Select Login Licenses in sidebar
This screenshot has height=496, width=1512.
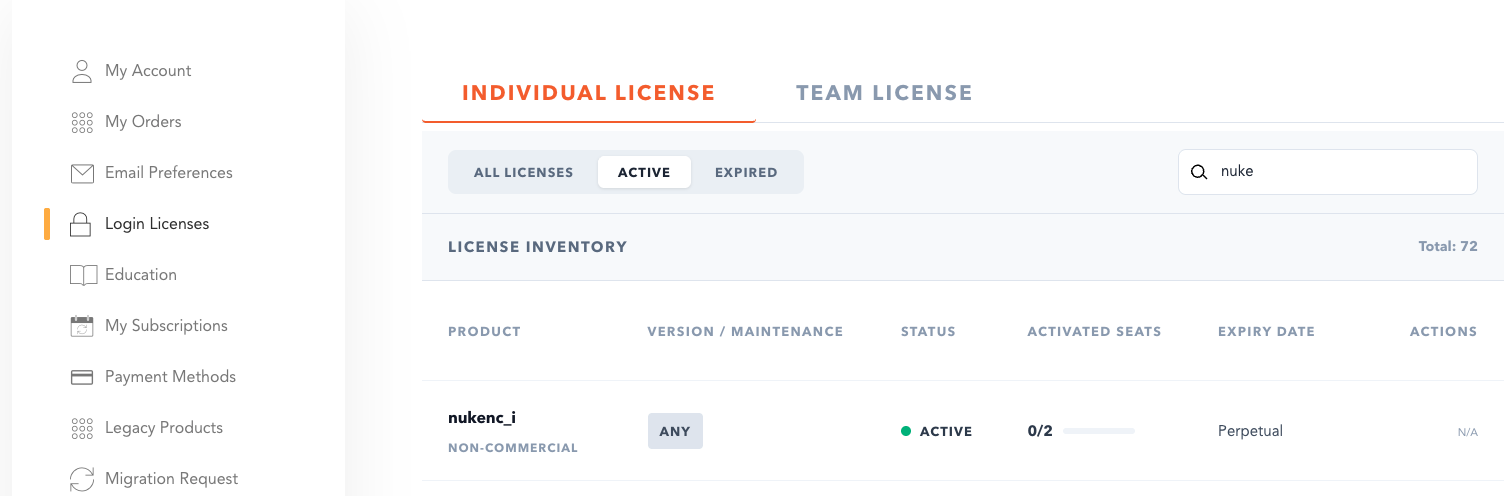tap(157, 224)
